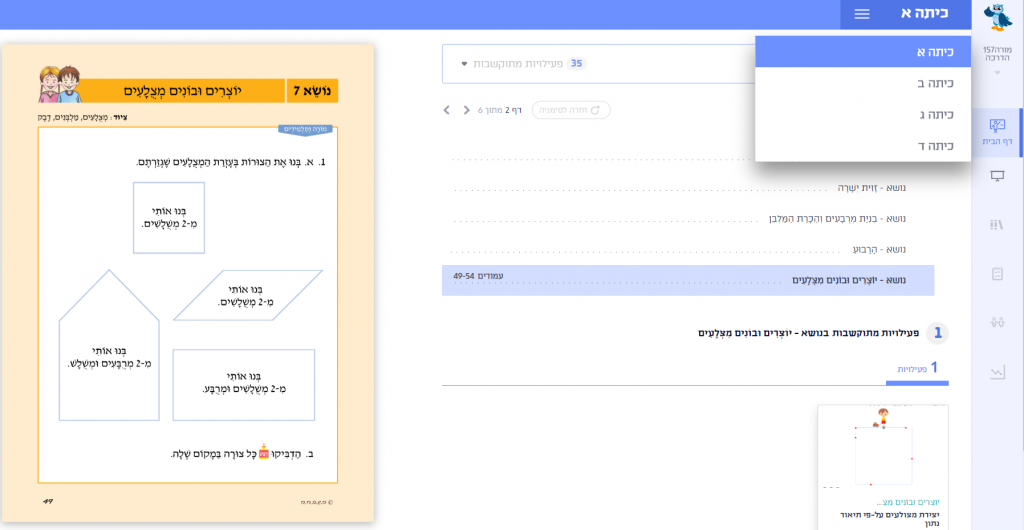This screenshot has height=530, width=1024.
Task: Go to the next page with the left-pointing arrow
Action: [447, 110]
